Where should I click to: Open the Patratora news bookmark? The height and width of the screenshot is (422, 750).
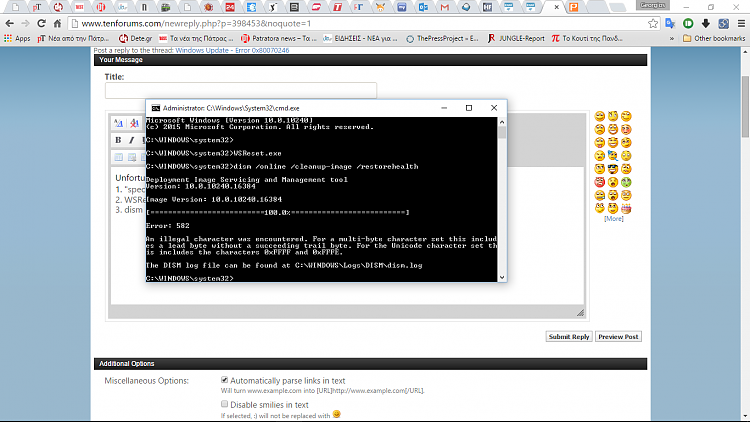pyautogui.click(x=279, y=38)
